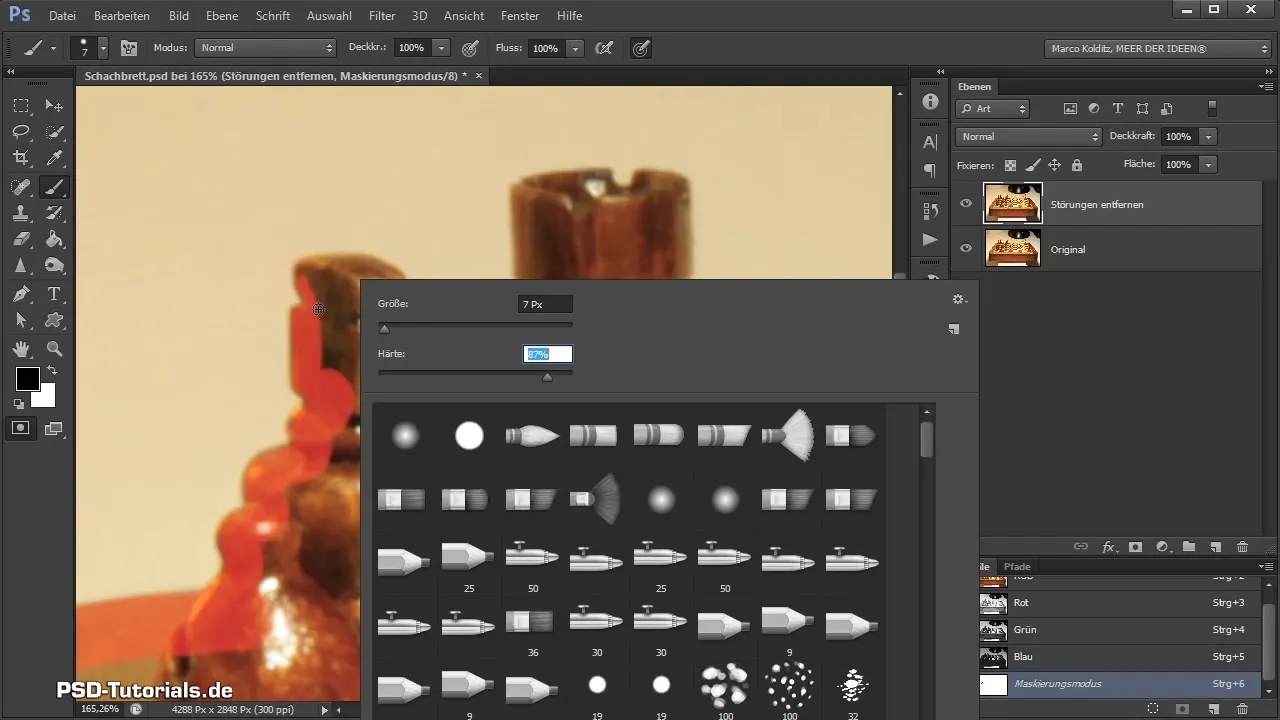1280x720 pixels.
Task: Toggle lock position
Action: [1054, 165]
